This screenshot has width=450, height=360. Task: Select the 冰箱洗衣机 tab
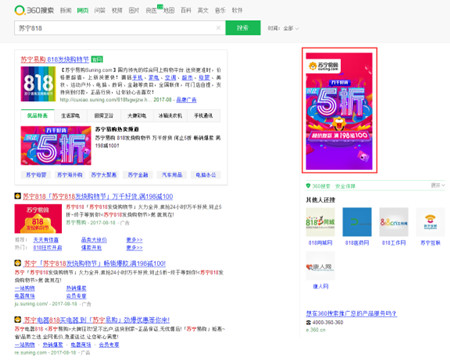pyautogui.click(x=170, y=116)
